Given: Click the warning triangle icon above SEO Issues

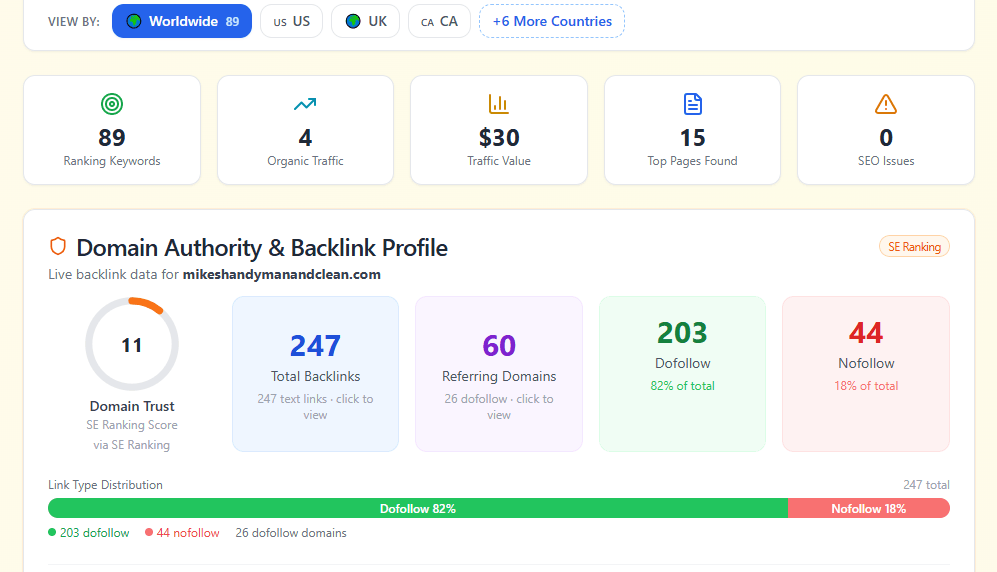Looking at the screenshot, I should click(x=886, y=104).
